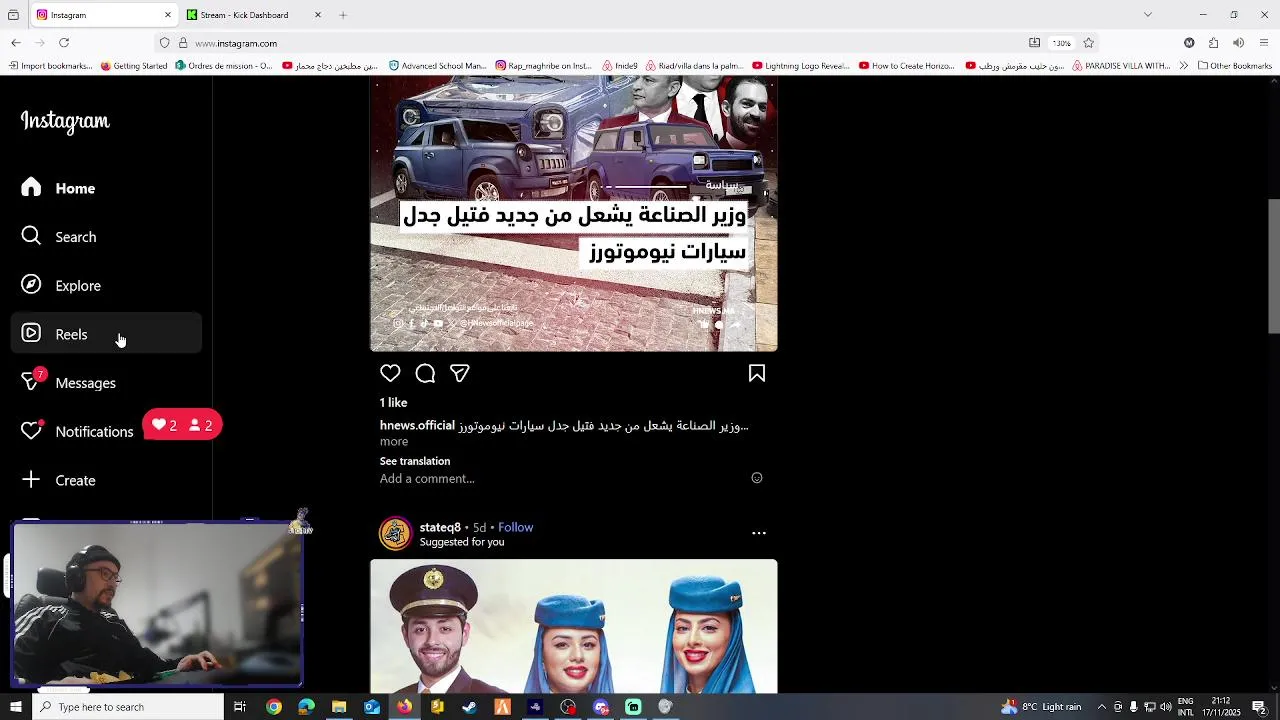Open the Advanced School Man... bookmark
This screenshot has height=720, width=1280.
tap(437, 66)
